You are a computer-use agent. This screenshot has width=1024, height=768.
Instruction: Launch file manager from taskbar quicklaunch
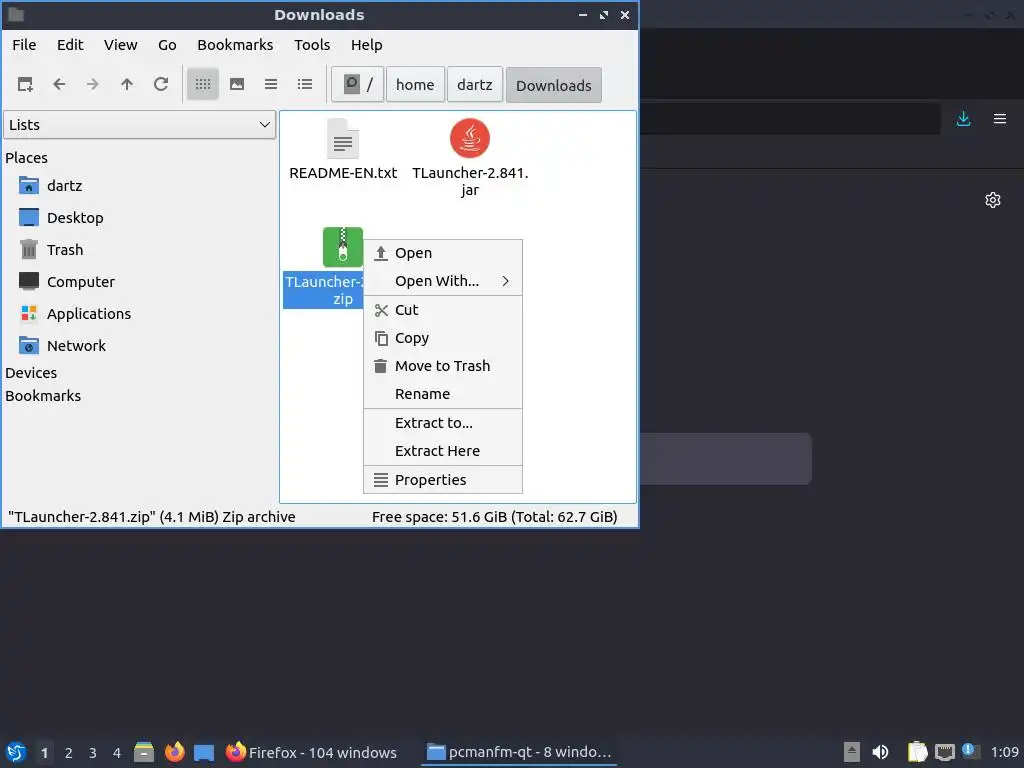tap(144, 752)
